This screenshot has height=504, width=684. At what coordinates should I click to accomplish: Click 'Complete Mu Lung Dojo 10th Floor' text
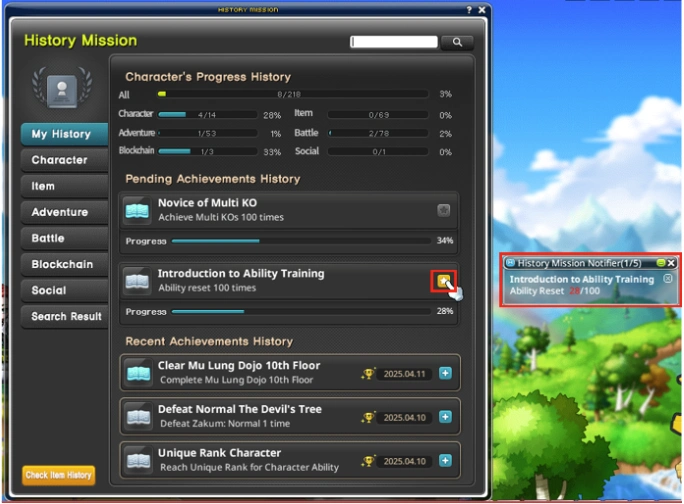click(236, 380)
